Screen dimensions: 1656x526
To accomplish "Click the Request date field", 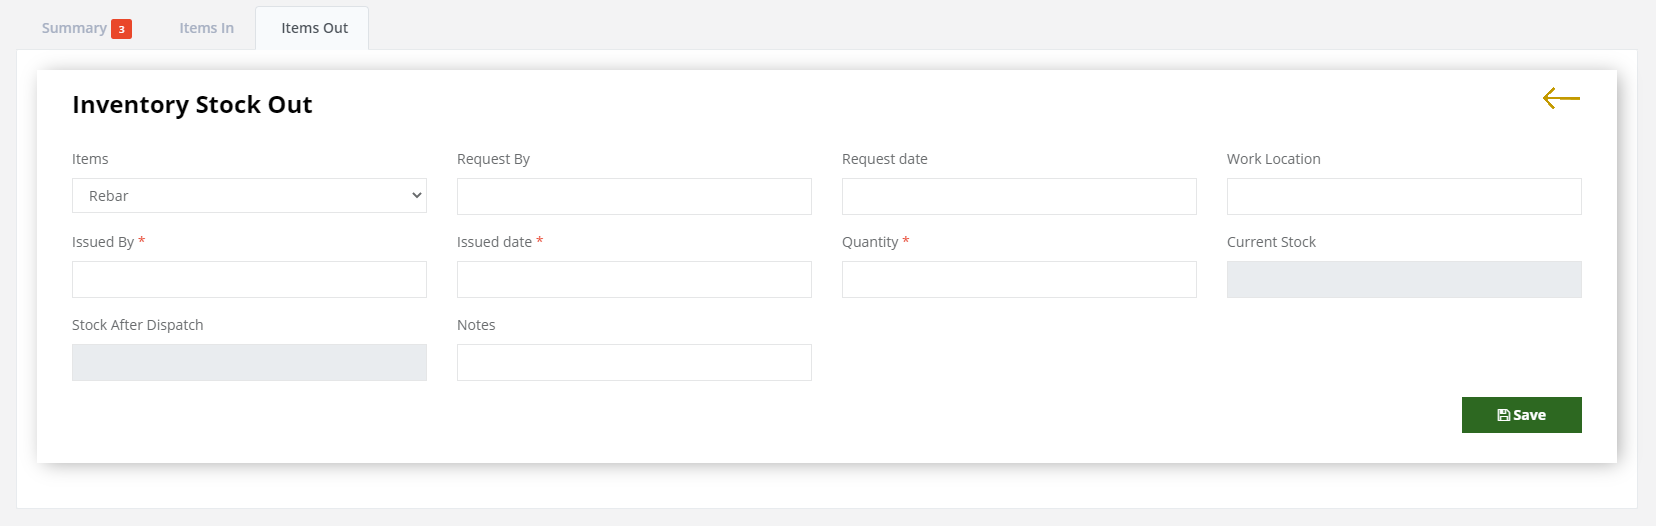I will [x=1019, y=196].
